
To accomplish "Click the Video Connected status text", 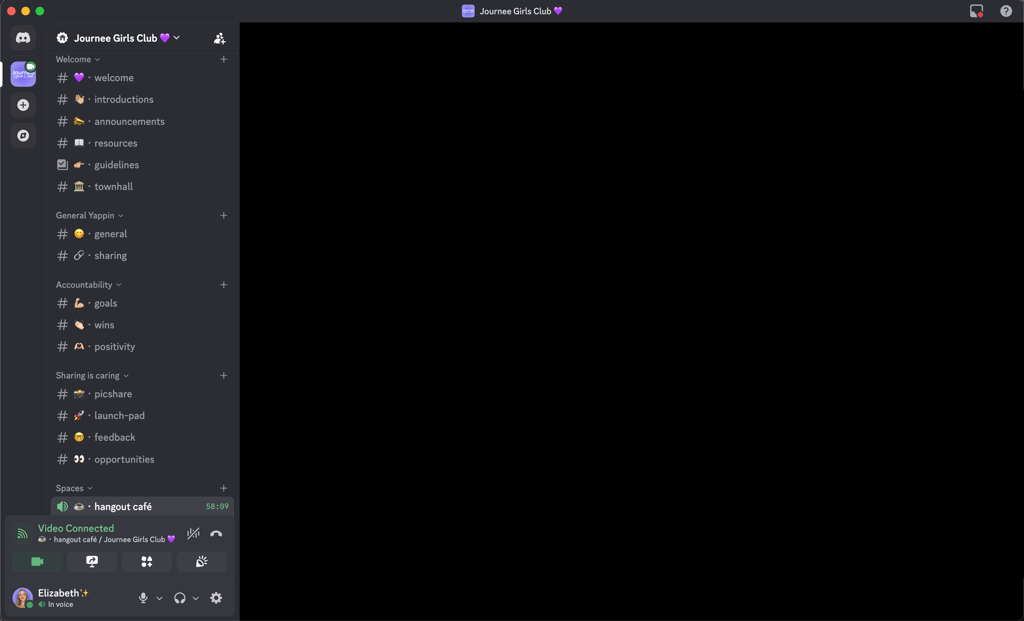I will (x=76, y=528).
